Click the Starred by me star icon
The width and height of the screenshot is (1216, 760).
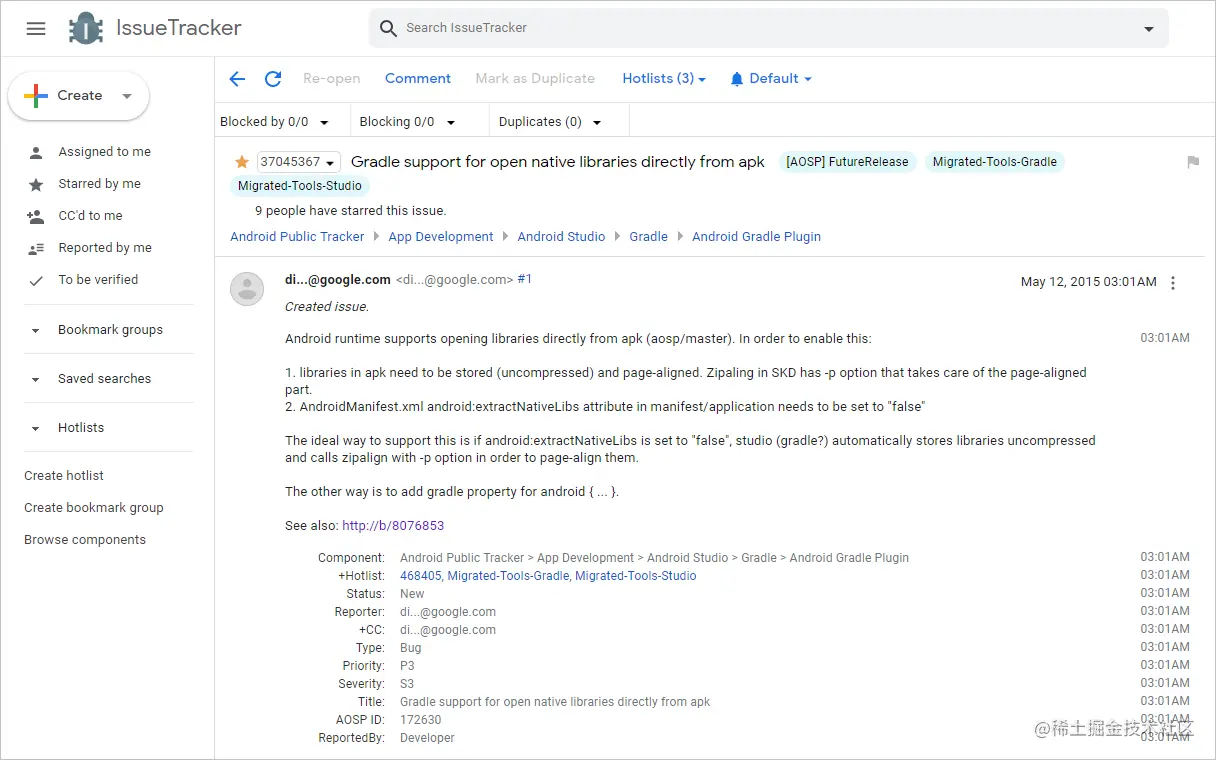tap(36, 185)
